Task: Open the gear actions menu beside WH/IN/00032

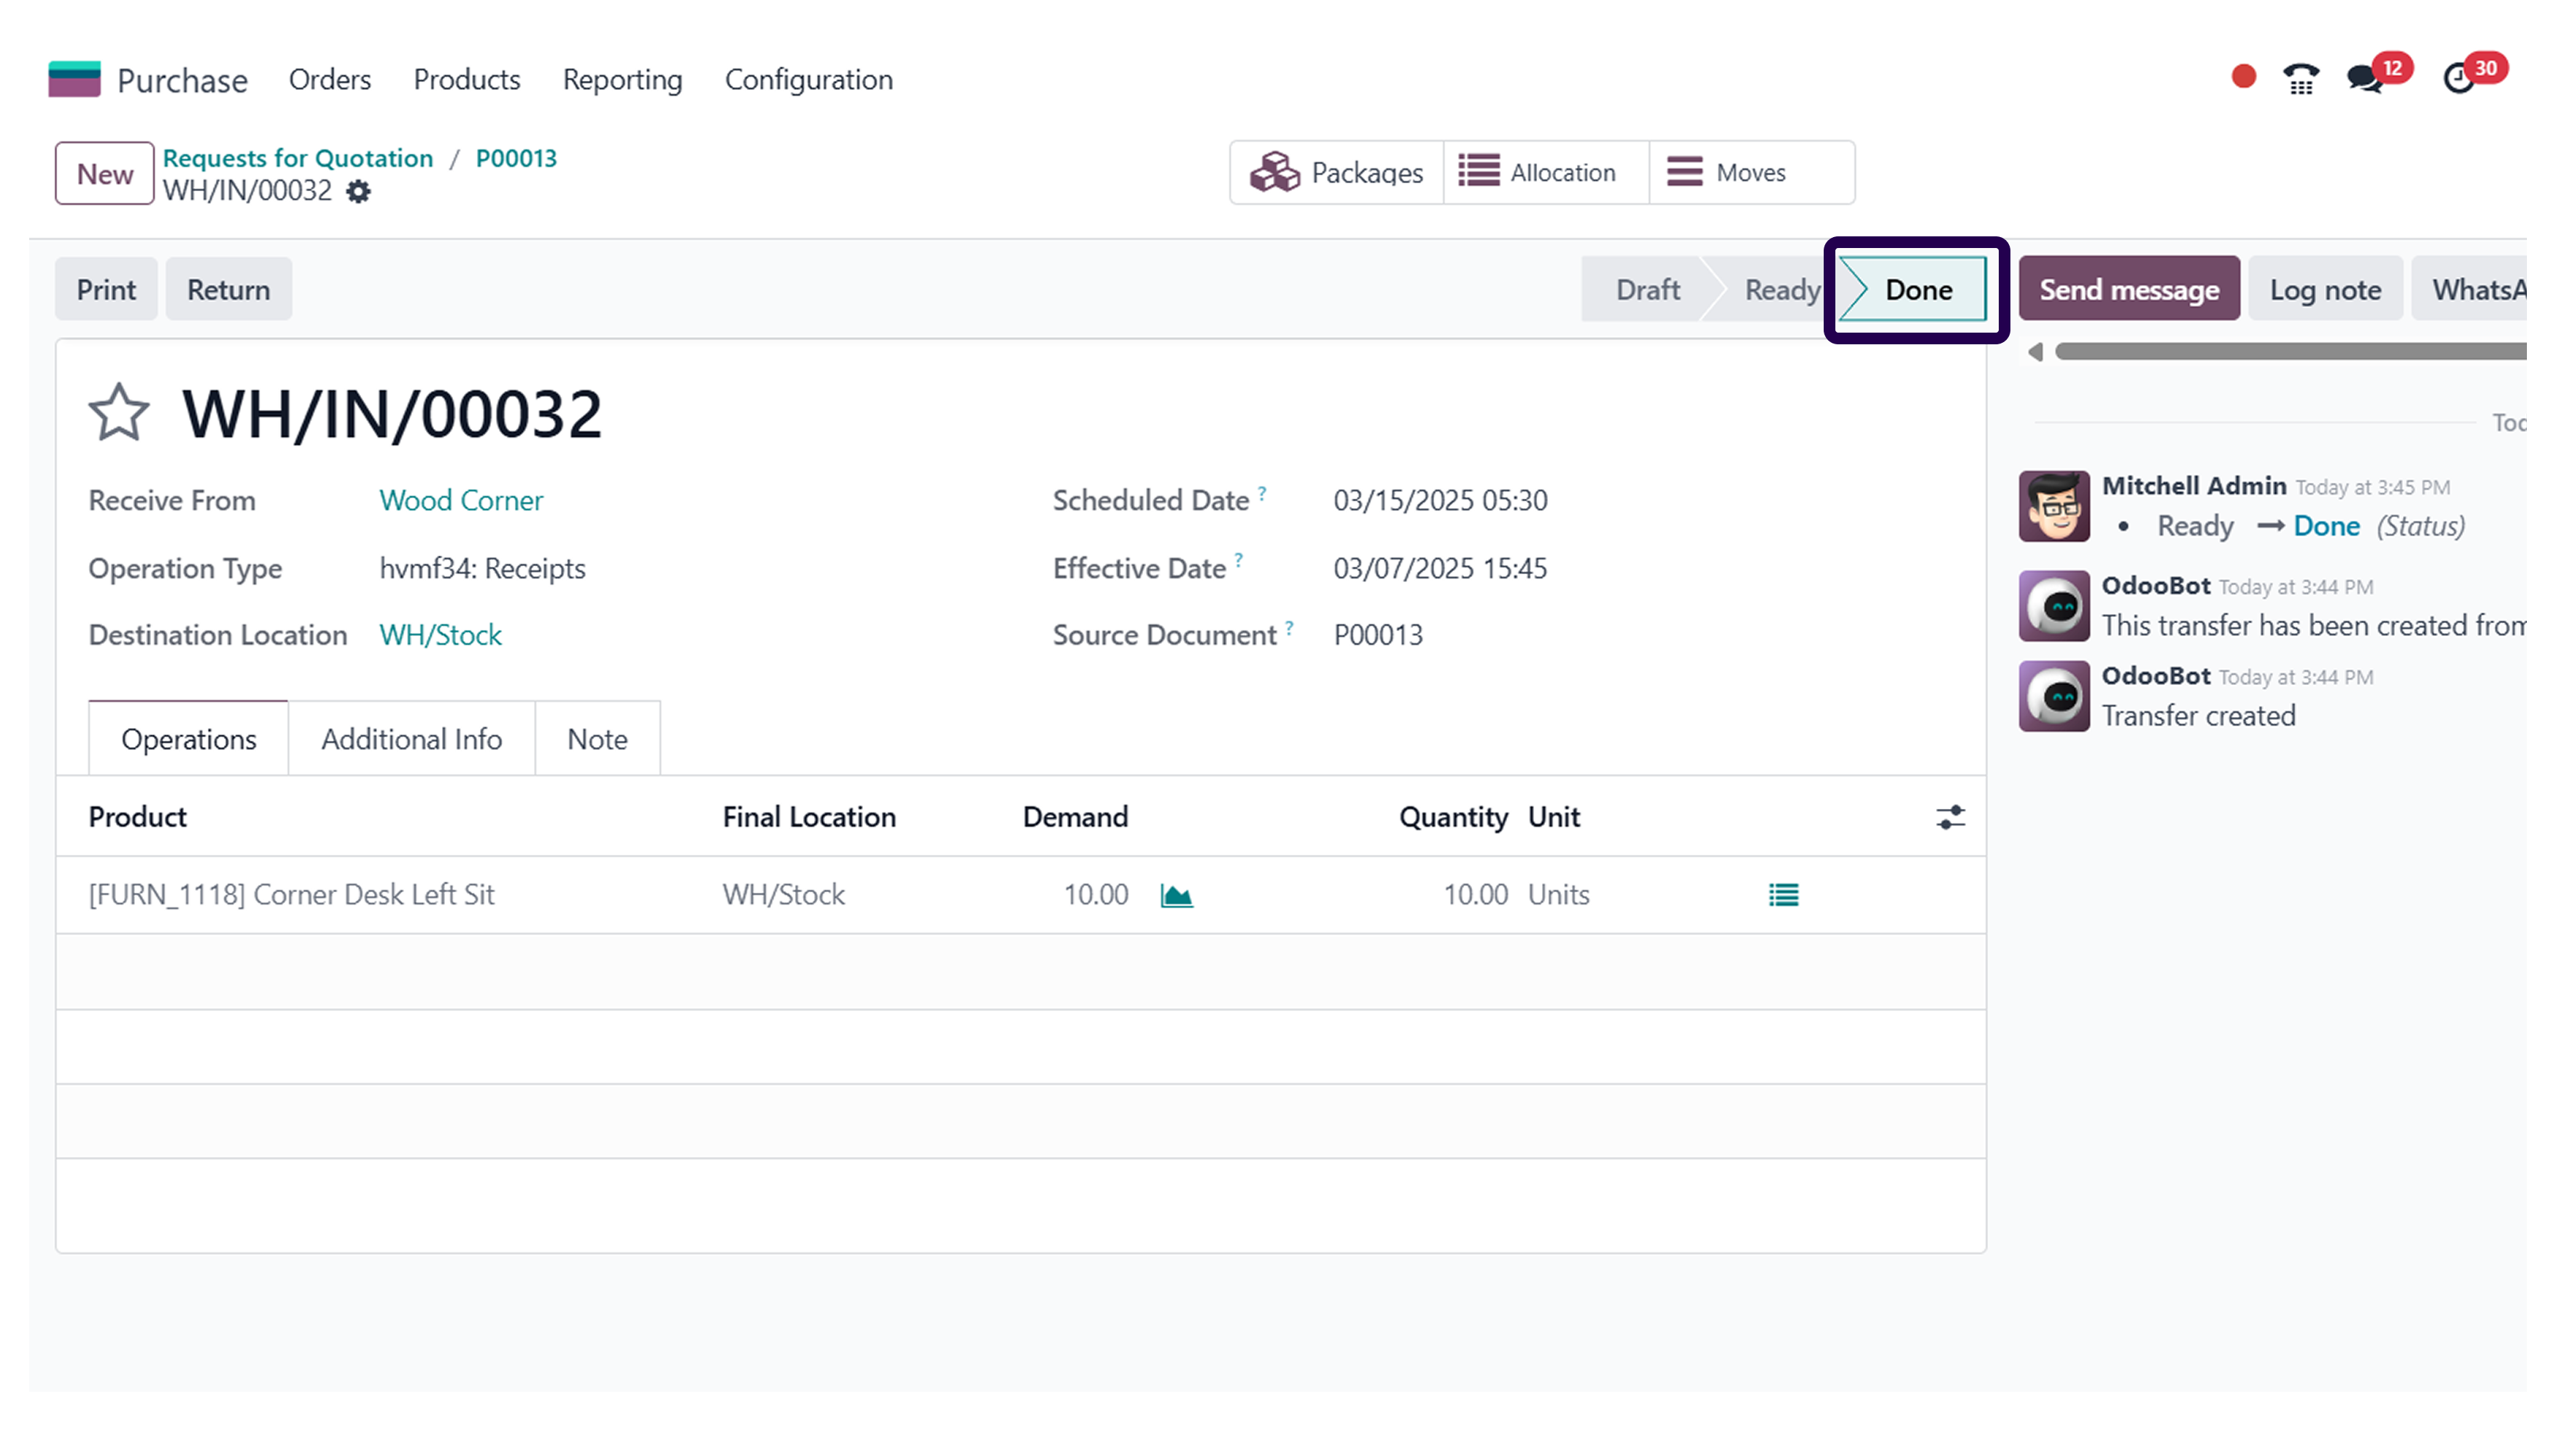Action: point(358,191)
